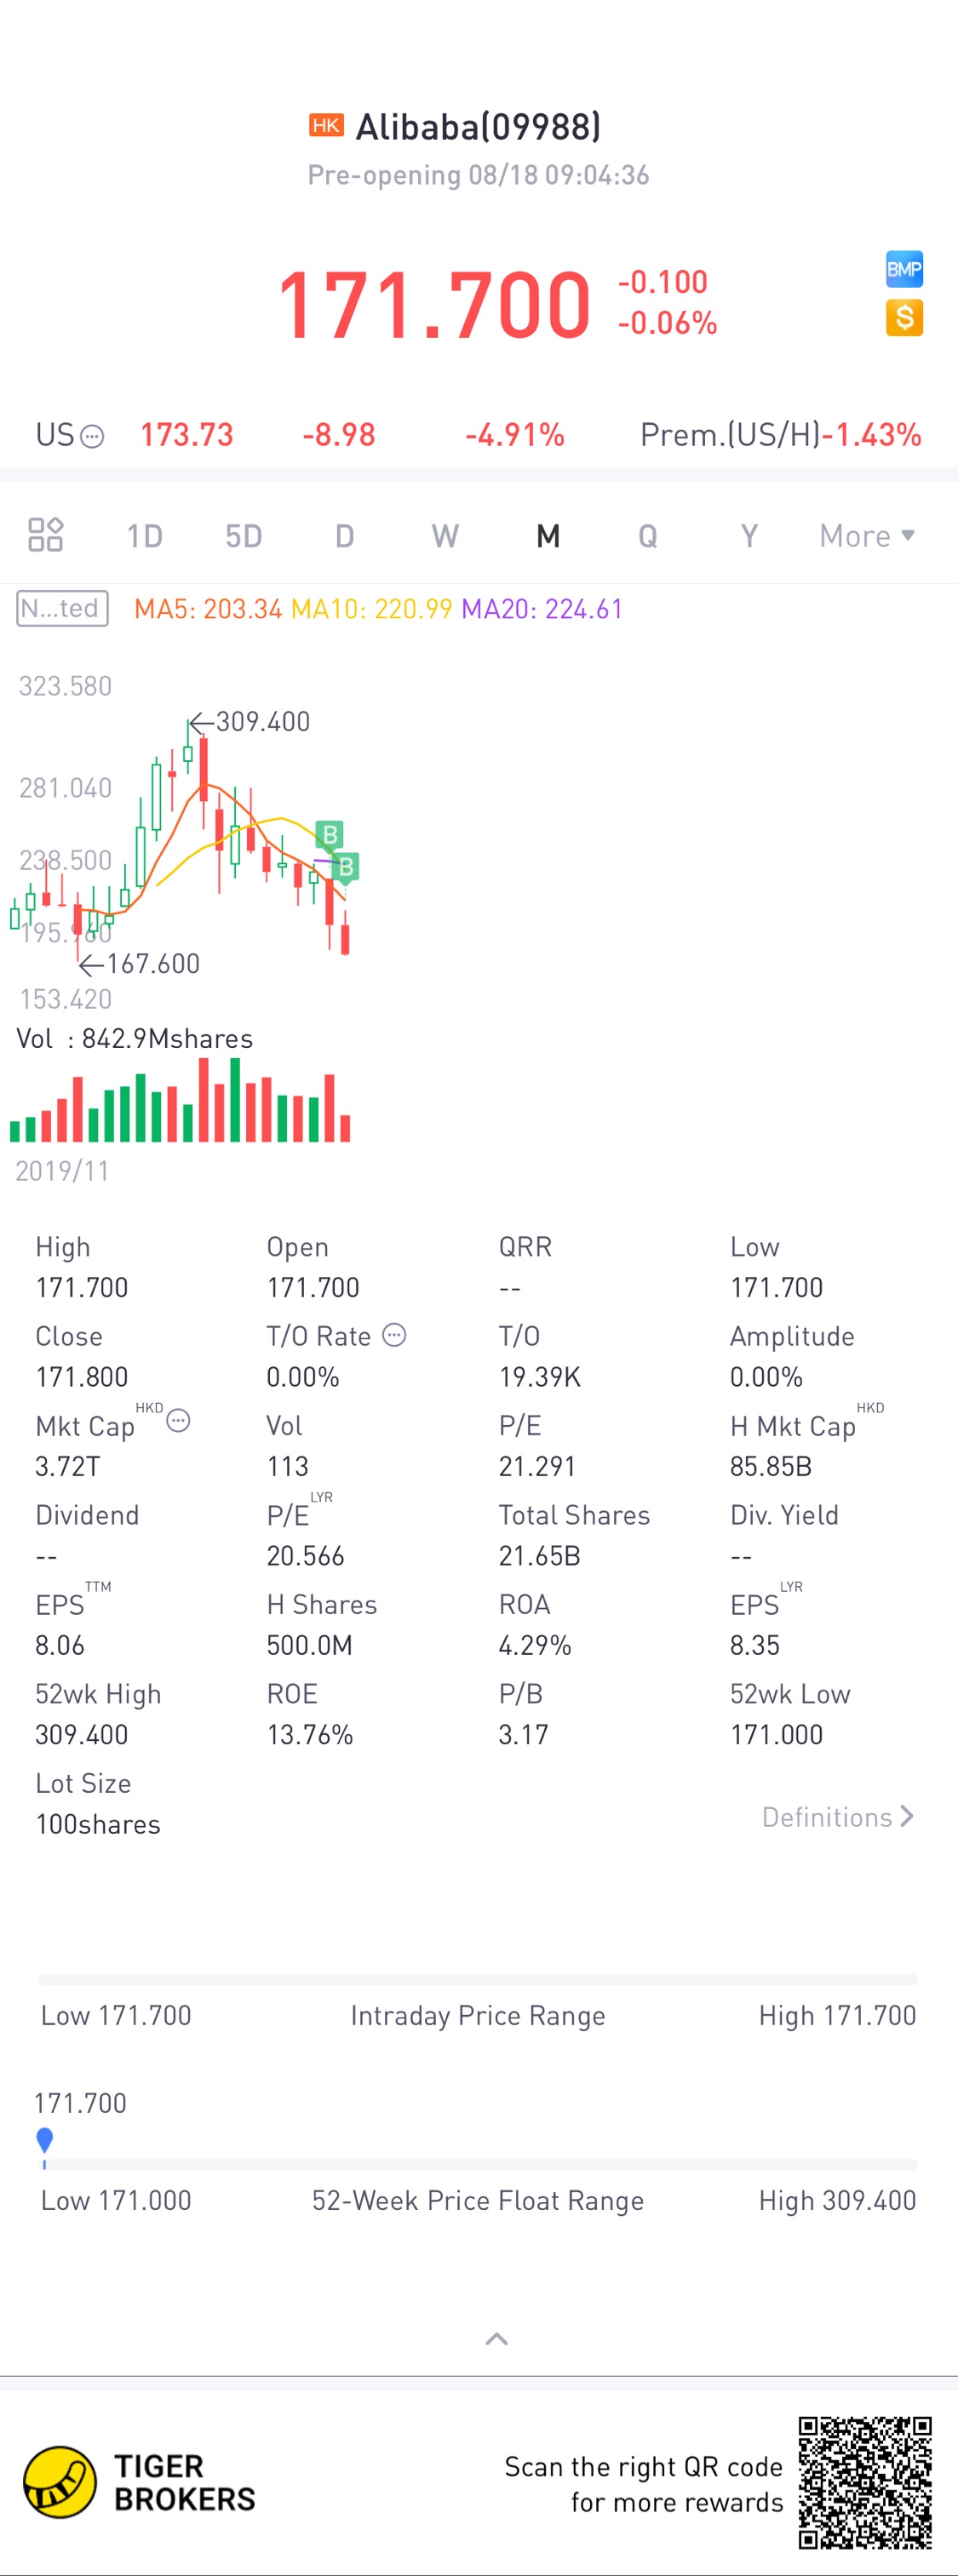The width and height of the screenshot is (958, 2576).
Task: Open the More timeframe dropdown
Action: 866,536
